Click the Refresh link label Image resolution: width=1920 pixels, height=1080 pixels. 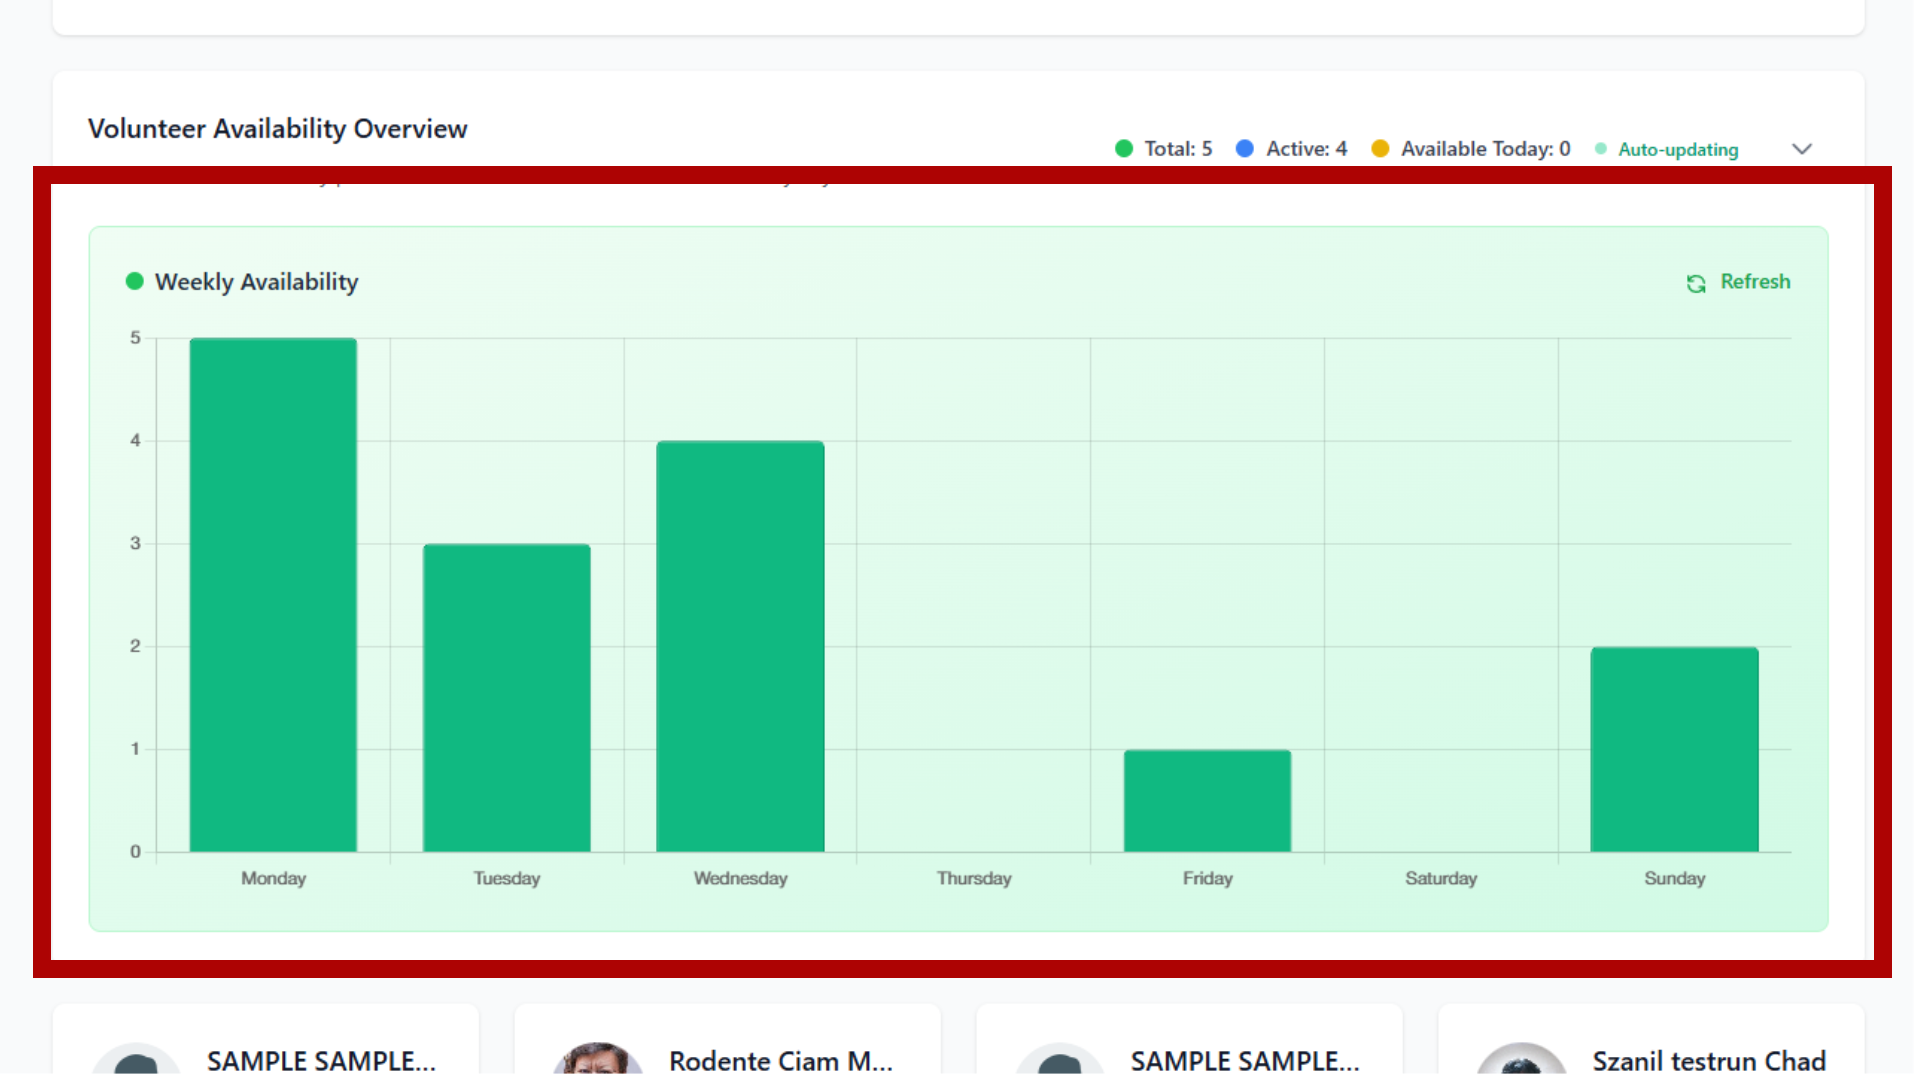1755,281
